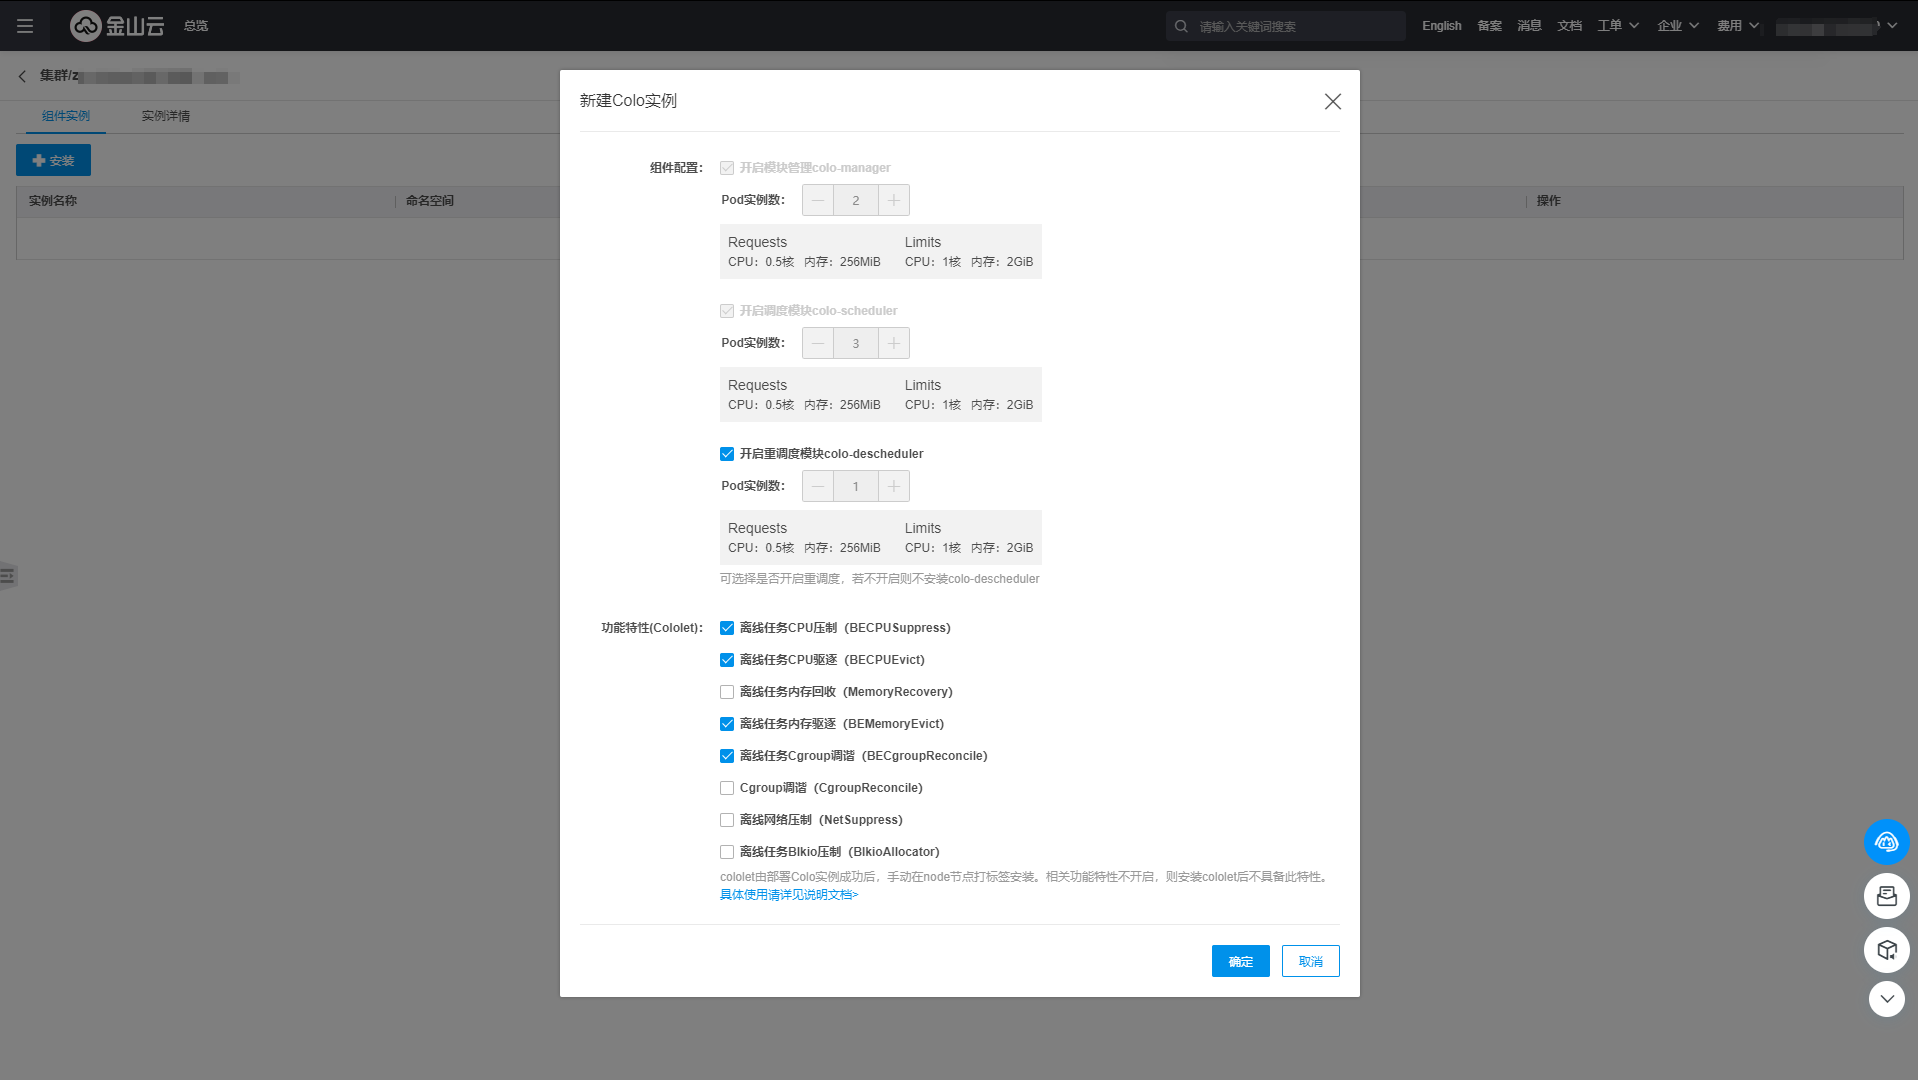The image size is (1918, 1080).
Task: Uncheck BECPUSuppress feature
Action: pos(727,628)
